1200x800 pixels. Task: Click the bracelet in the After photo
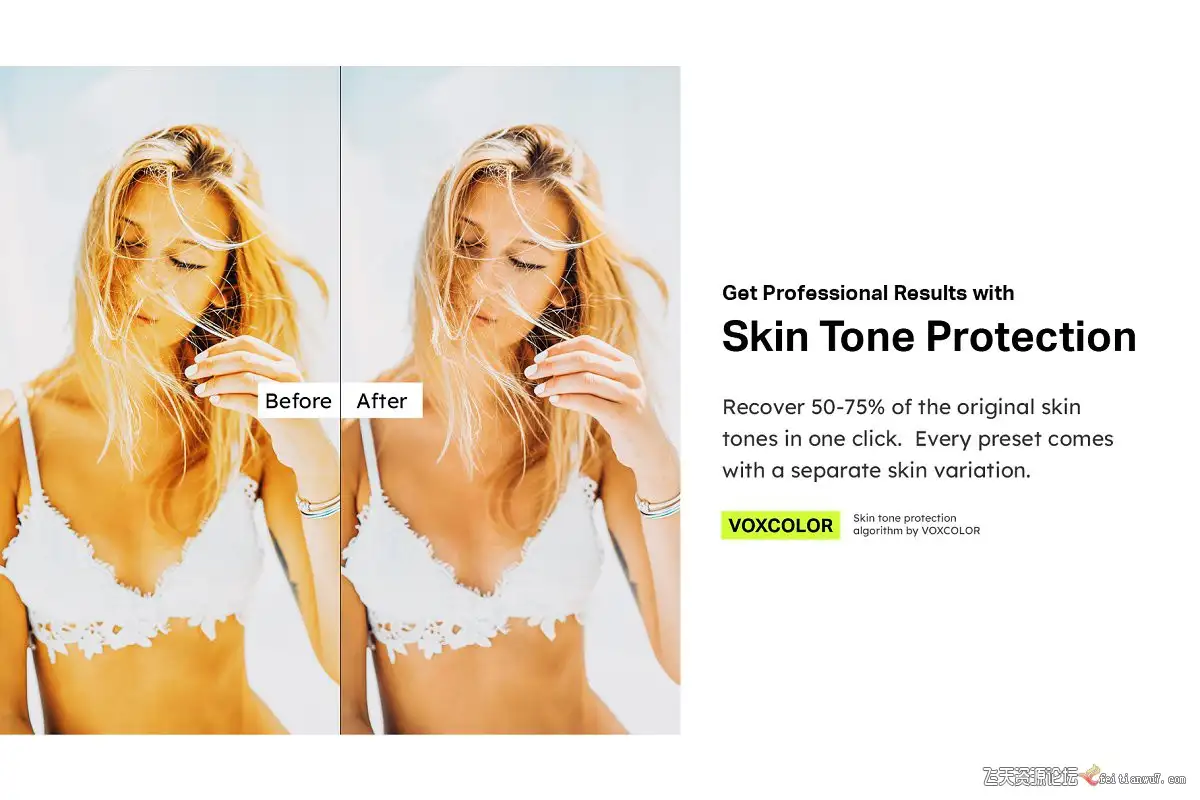pos(658,505)
